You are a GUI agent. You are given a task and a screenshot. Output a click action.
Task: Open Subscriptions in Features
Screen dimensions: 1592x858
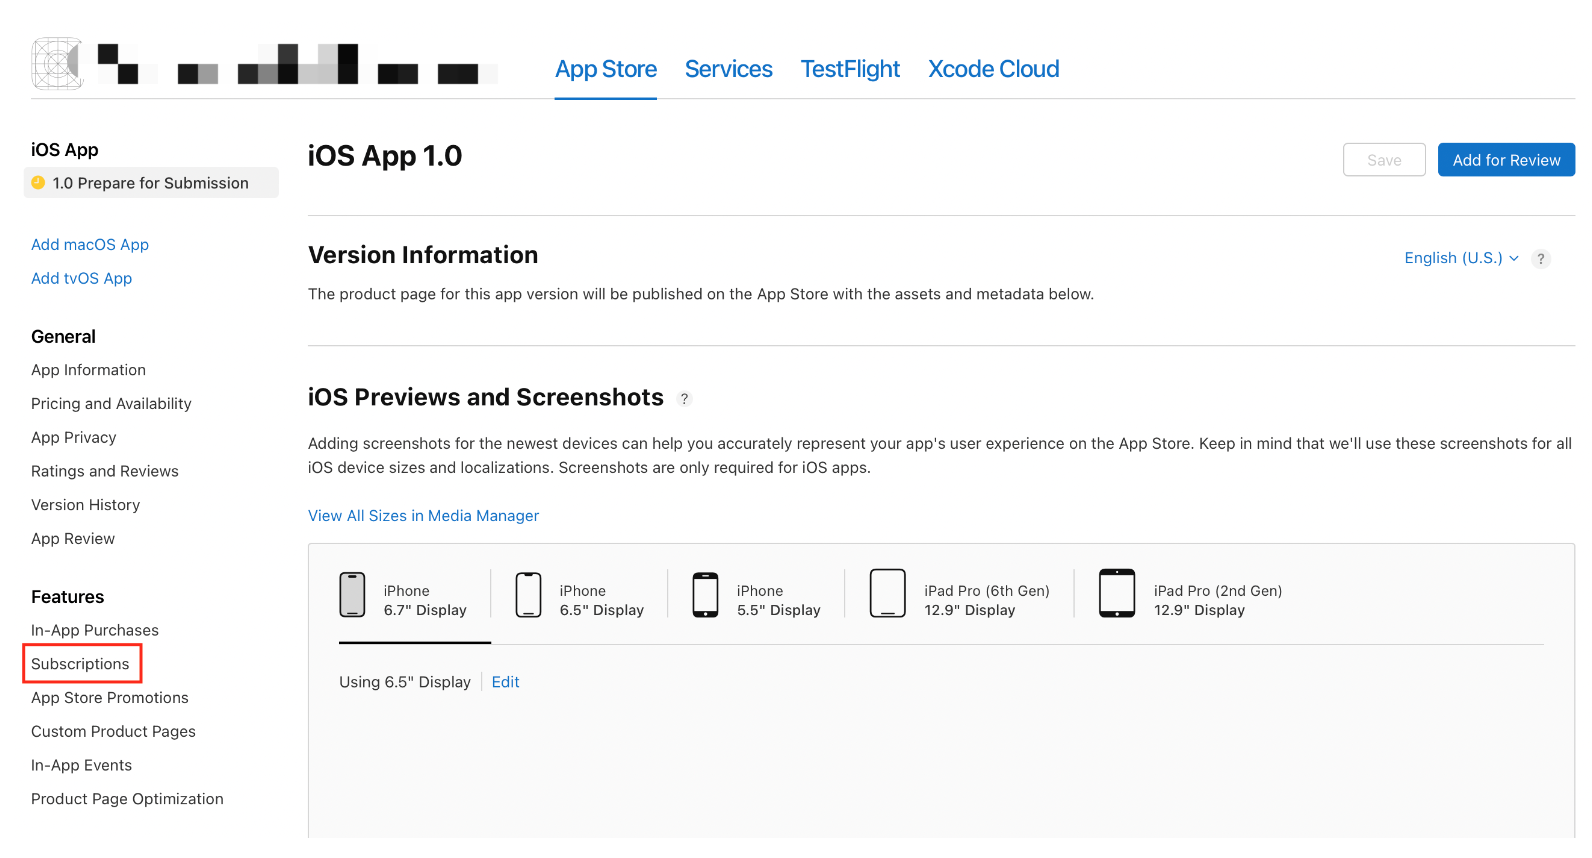(80, 664)
